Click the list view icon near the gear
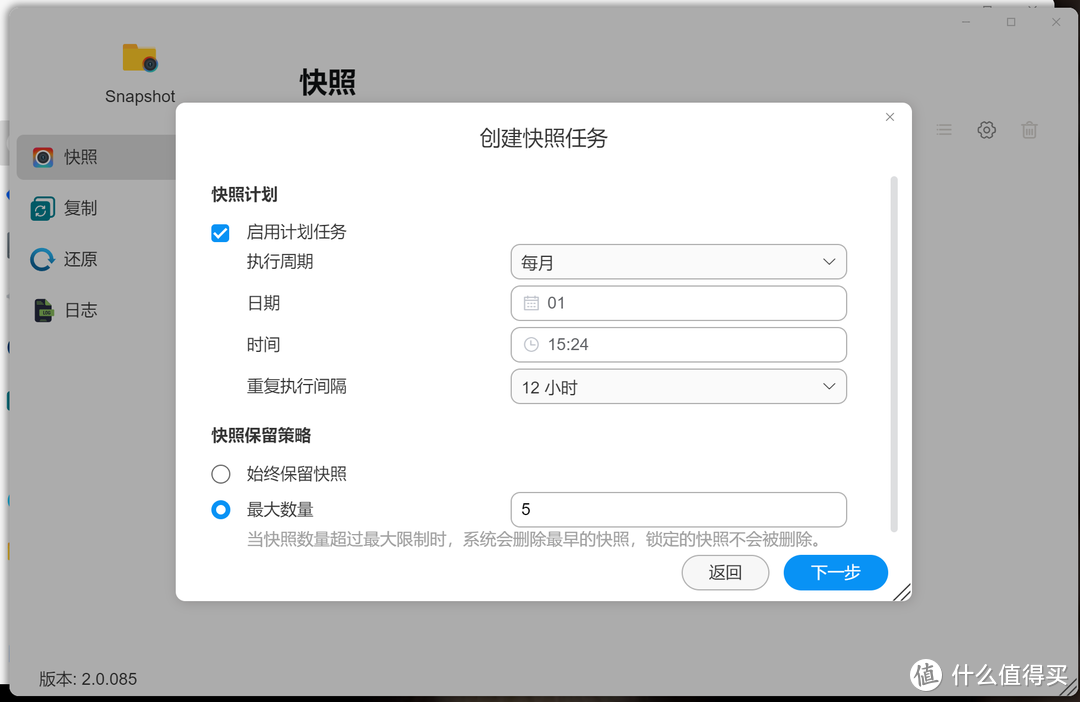 (x=943, y=130)
